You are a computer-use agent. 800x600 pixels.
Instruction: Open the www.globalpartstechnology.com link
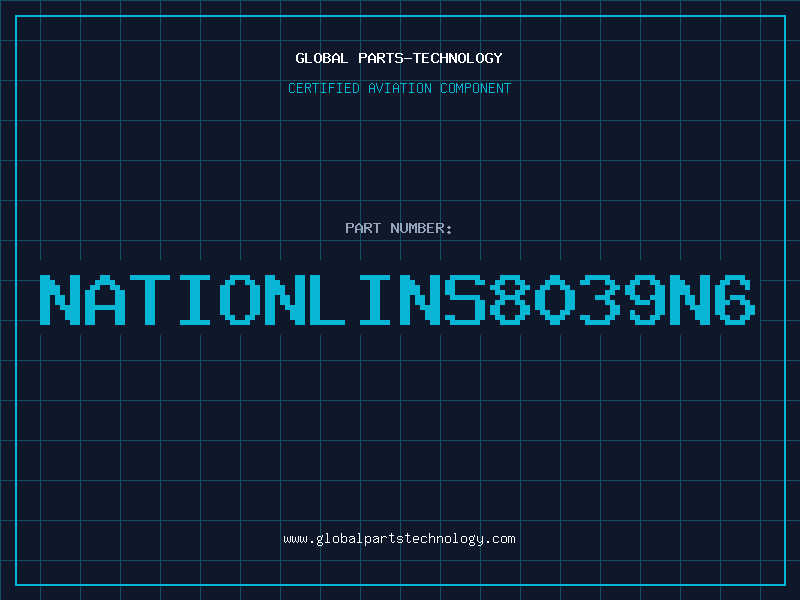click(399, 539)
